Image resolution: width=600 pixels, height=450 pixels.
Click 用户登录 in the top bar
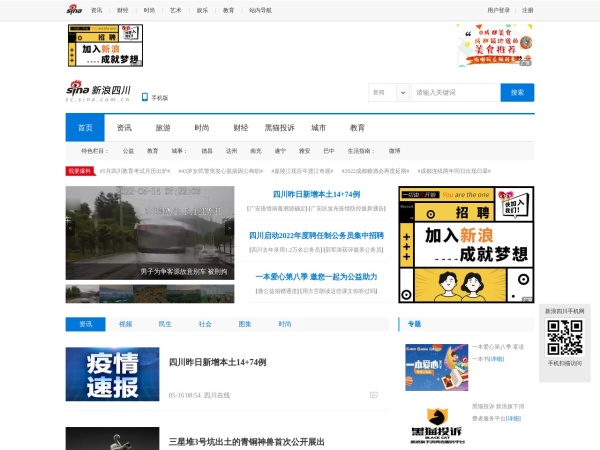click(x=499, y=10)
